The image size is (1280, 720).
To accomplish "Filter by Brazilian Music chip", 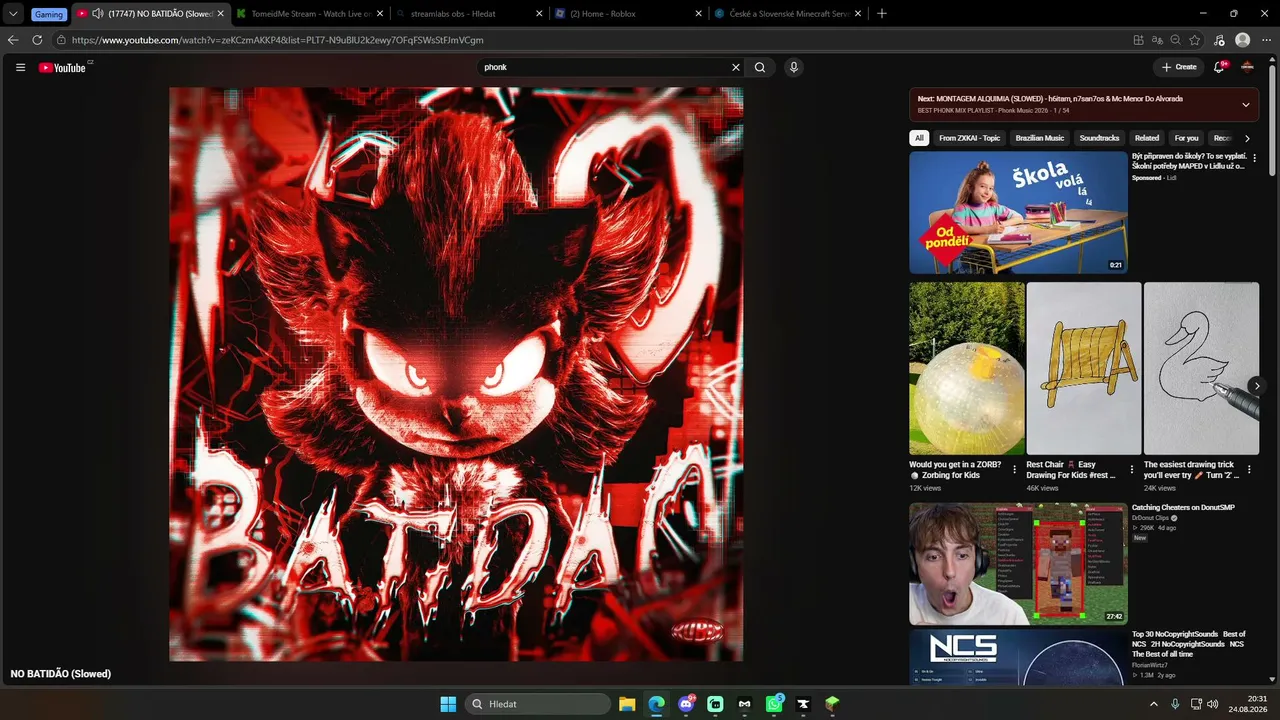I will click(x=1040, y=138).
